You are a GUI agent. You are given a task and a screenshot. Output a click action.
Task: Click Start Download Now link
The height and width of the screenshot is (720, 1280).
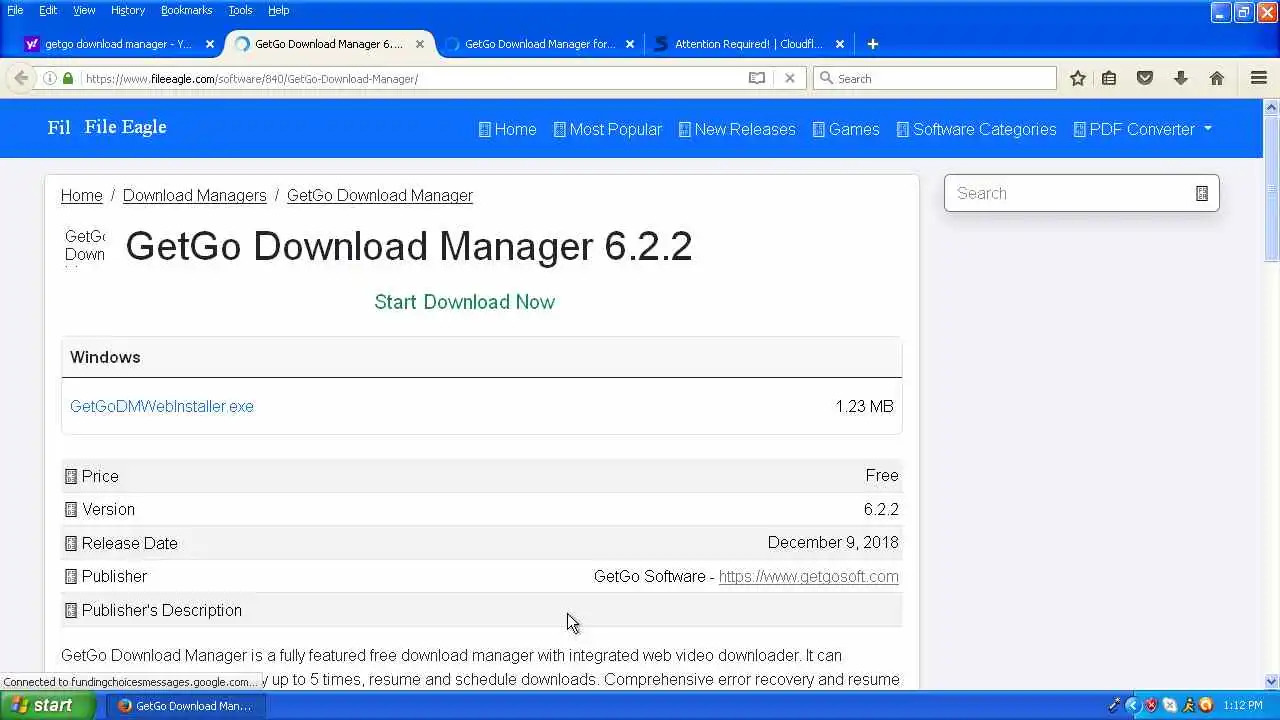[464, 302]
